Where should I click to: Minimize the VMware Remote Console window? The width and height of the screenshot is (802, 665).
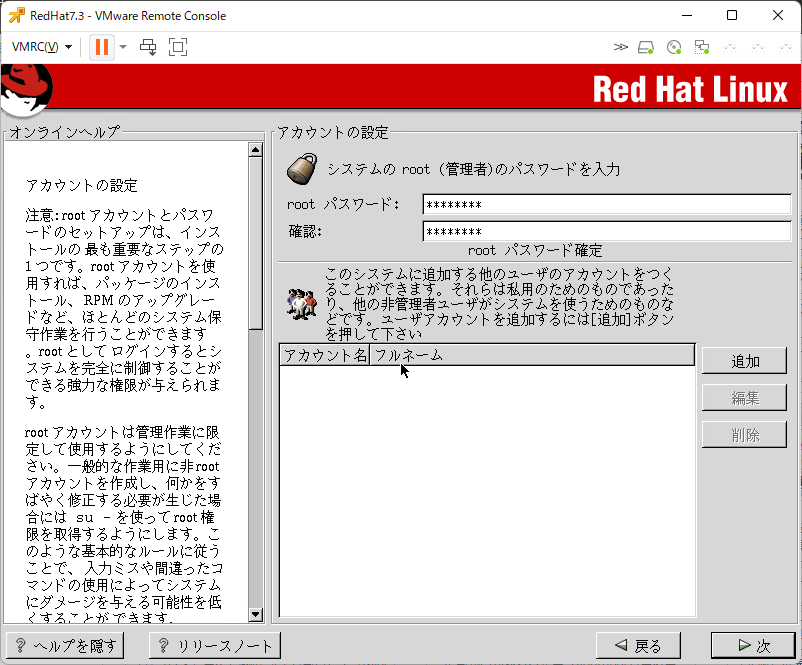(x=687, y=15)
